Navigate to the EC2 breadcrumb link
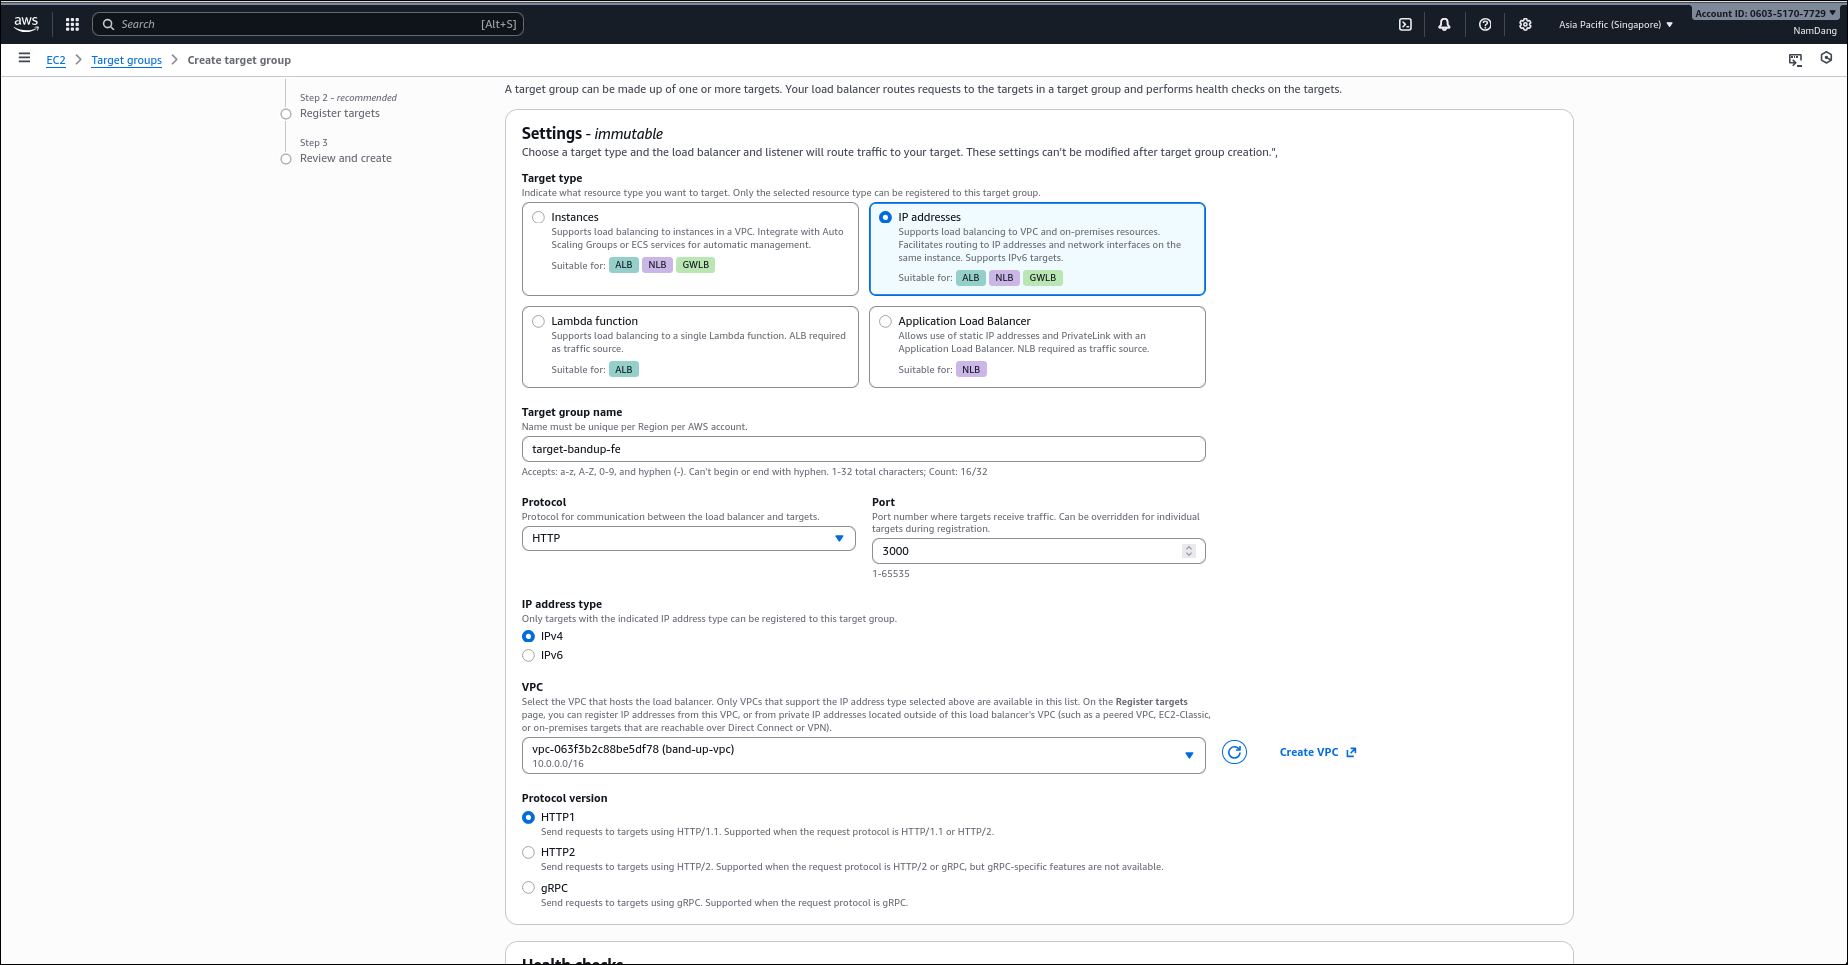 pos(56,60)
